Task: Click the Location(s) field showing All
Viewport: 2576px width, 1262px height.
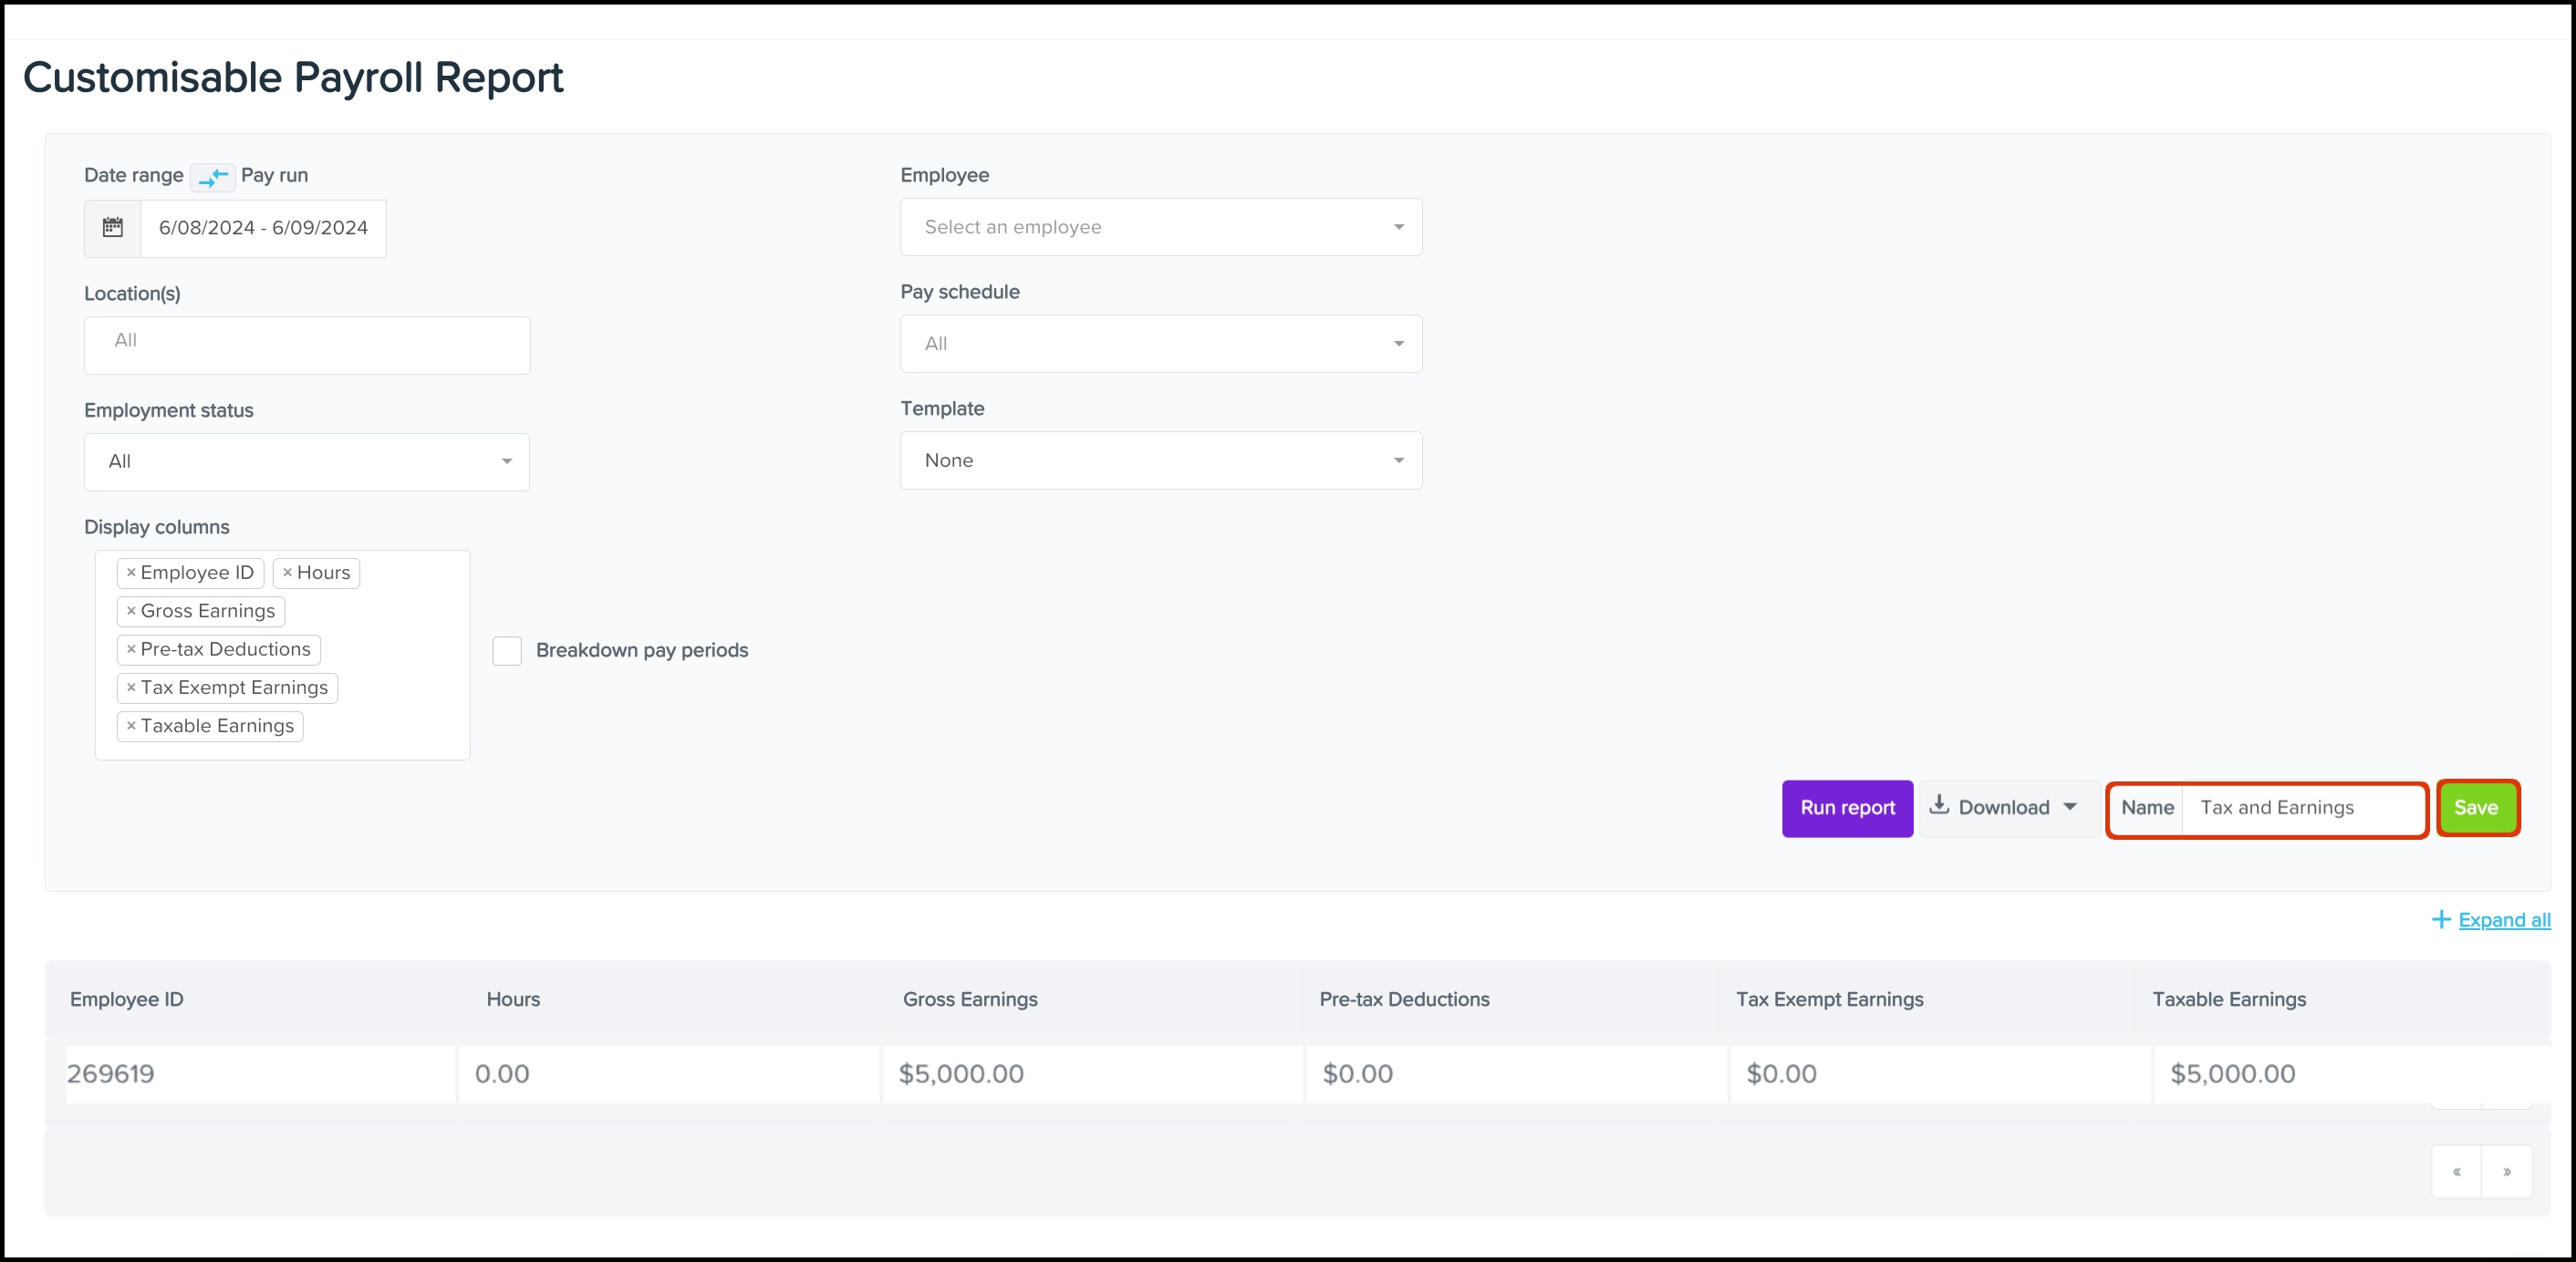Action: 307,346
